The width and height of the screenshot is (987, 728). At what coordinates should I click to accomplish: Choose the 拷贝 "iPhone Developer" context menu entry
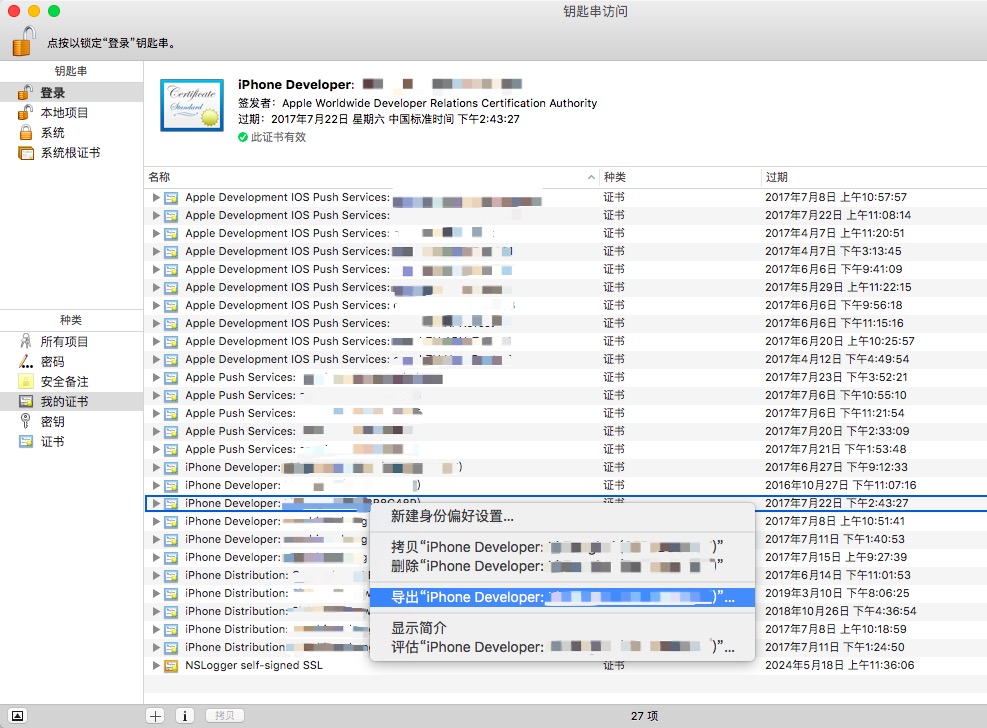(x=562, y=547)
